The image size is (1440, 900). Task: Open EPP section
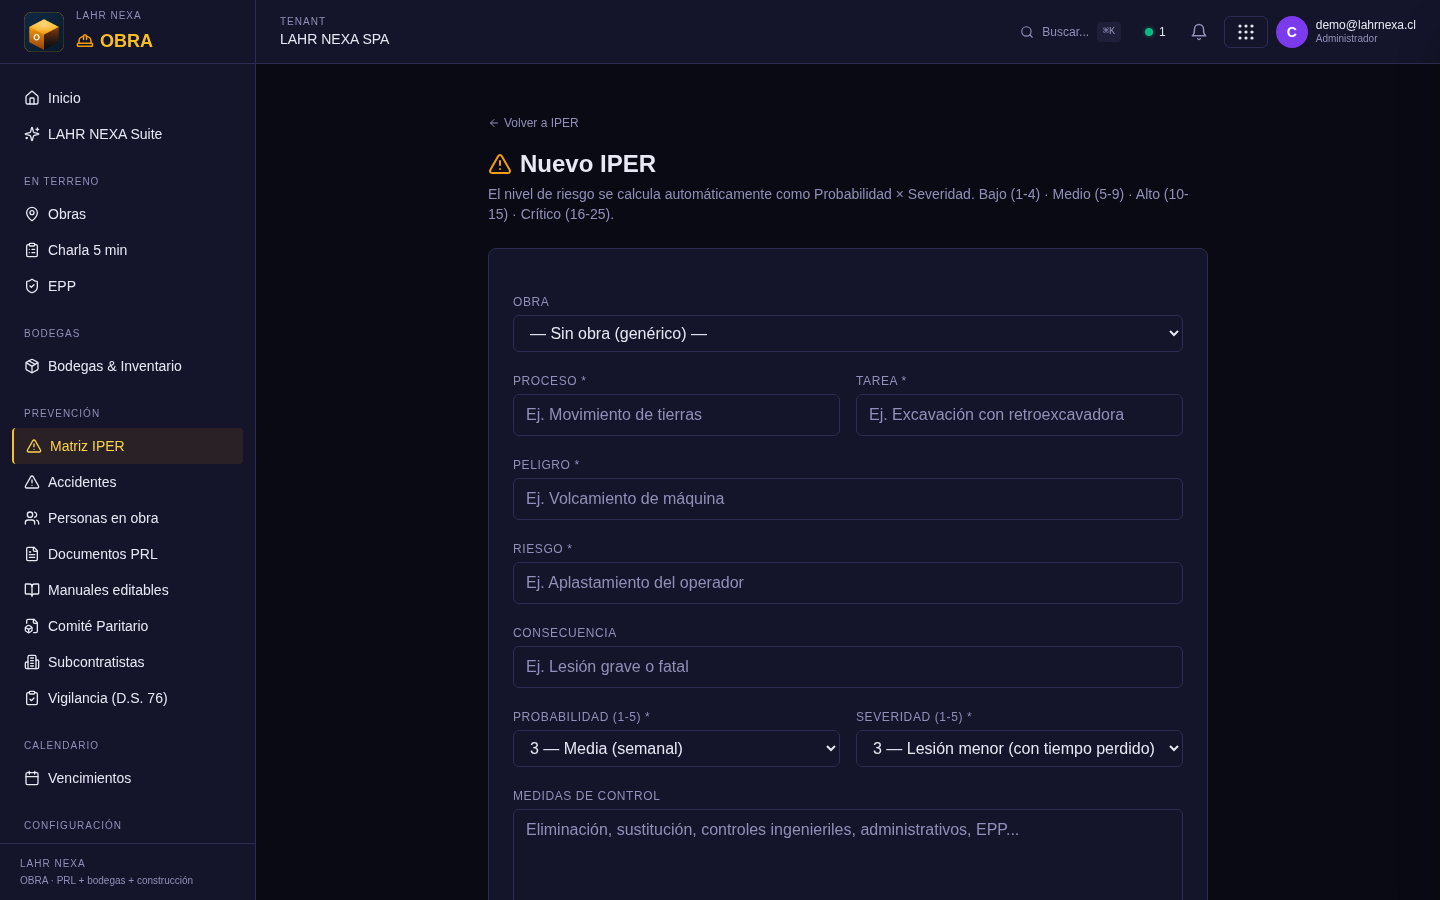point(127,286)
